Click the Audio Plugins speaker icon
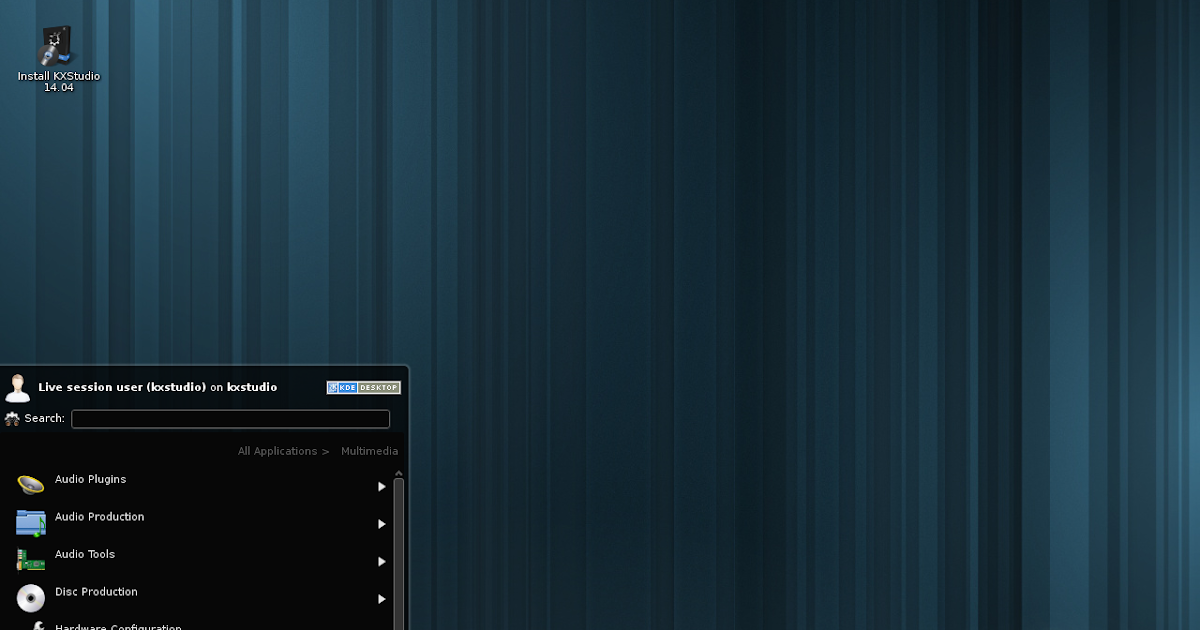Image resolution: width=1200 pixels, height=630 pixels. point(31,485)
